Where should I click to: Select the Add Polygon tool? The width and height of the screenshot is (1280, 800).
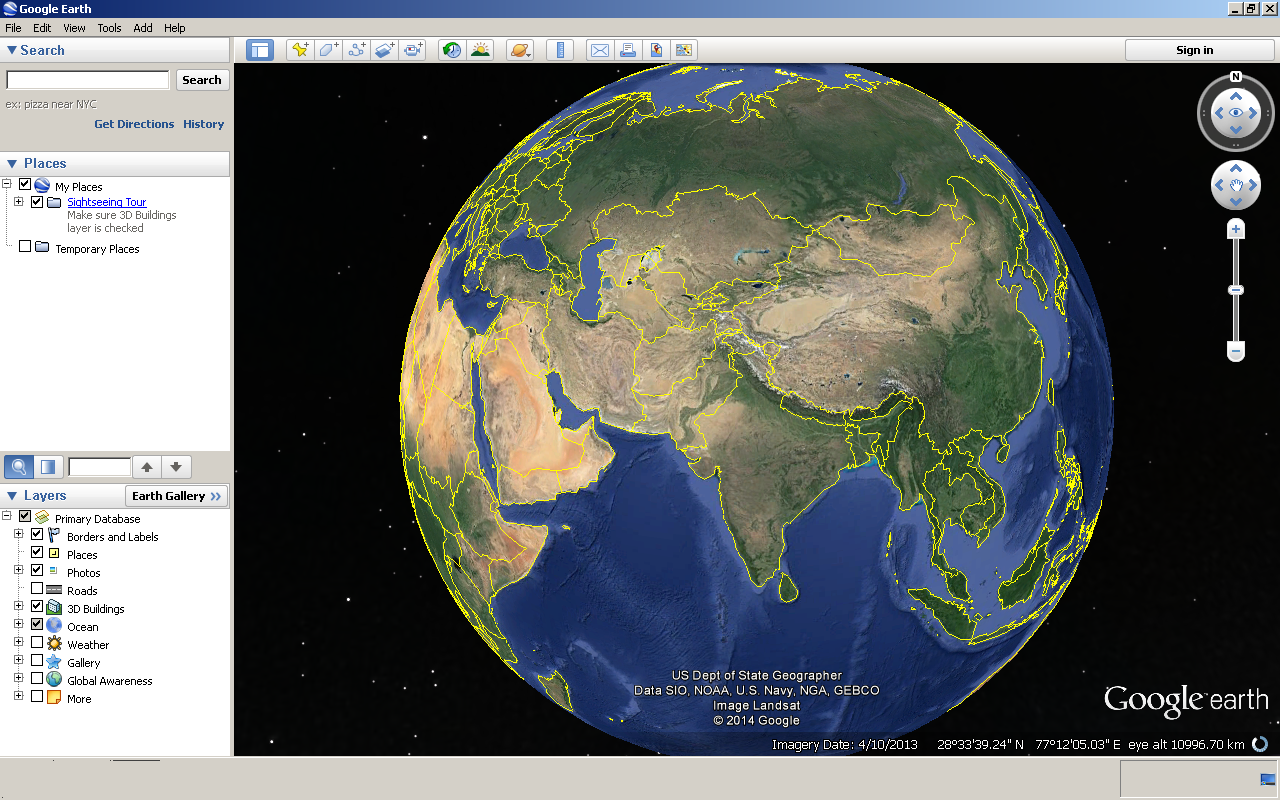coord(328,50)
